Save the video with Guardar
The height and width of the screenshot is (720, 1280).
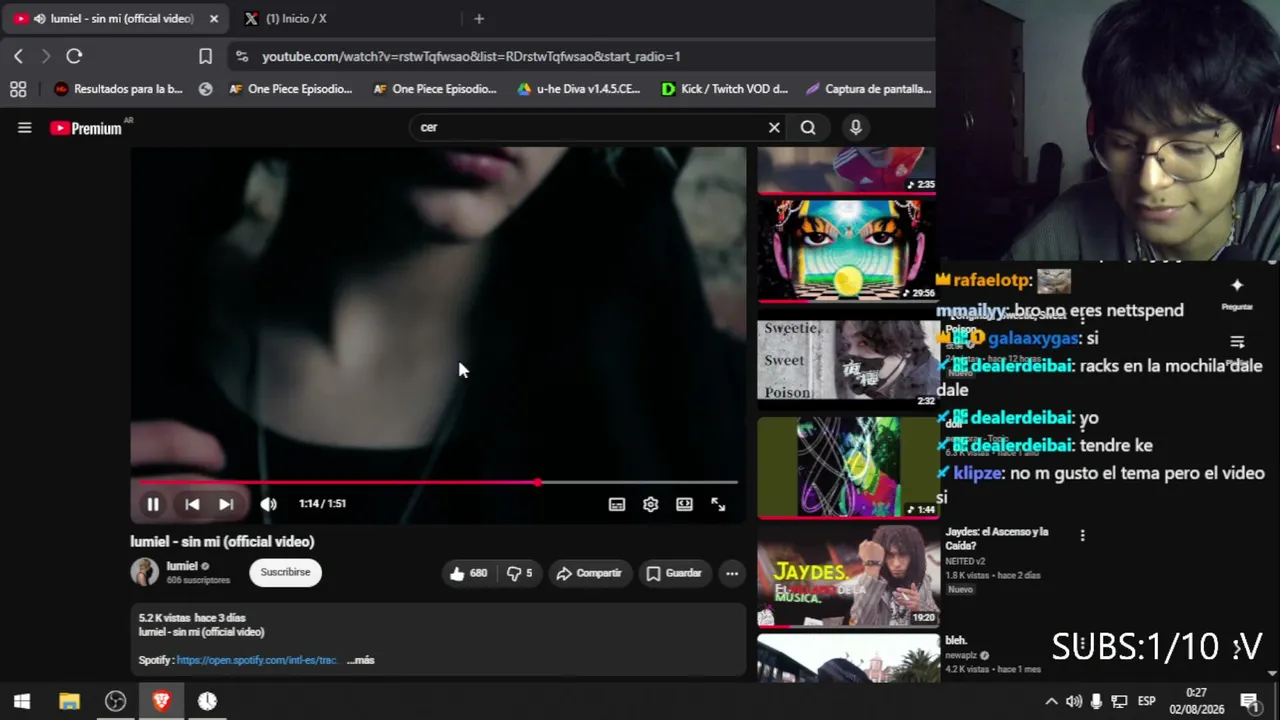click(674, 573)
